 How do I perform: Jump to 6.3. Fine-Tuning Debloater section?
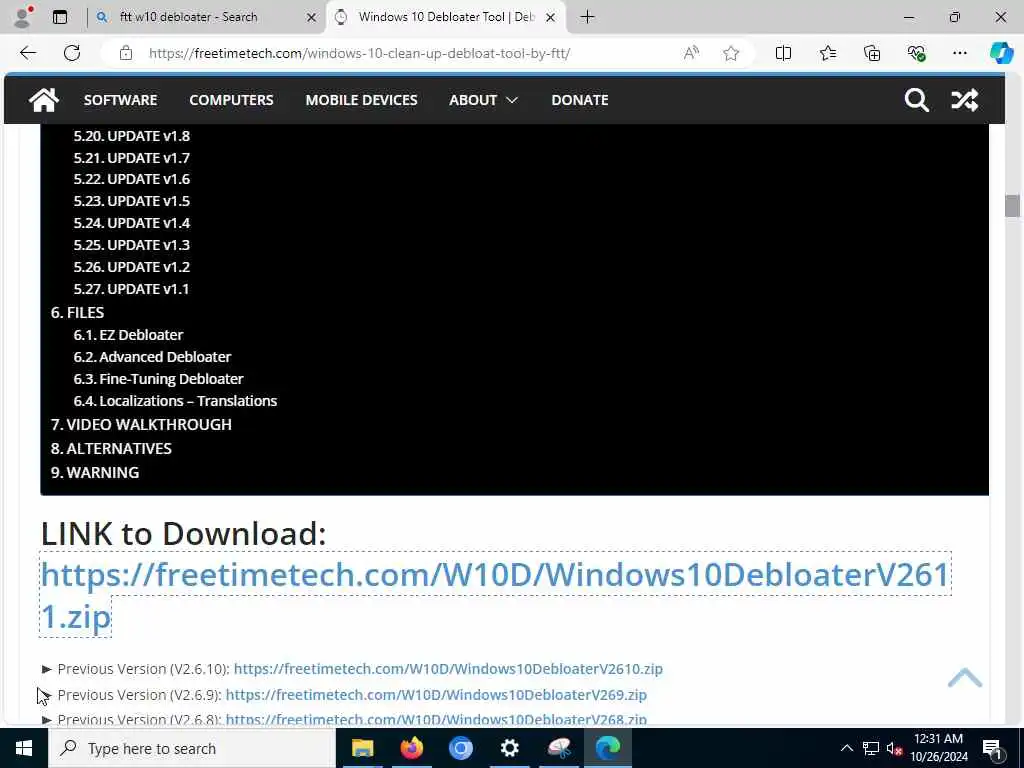coord(159,379)
